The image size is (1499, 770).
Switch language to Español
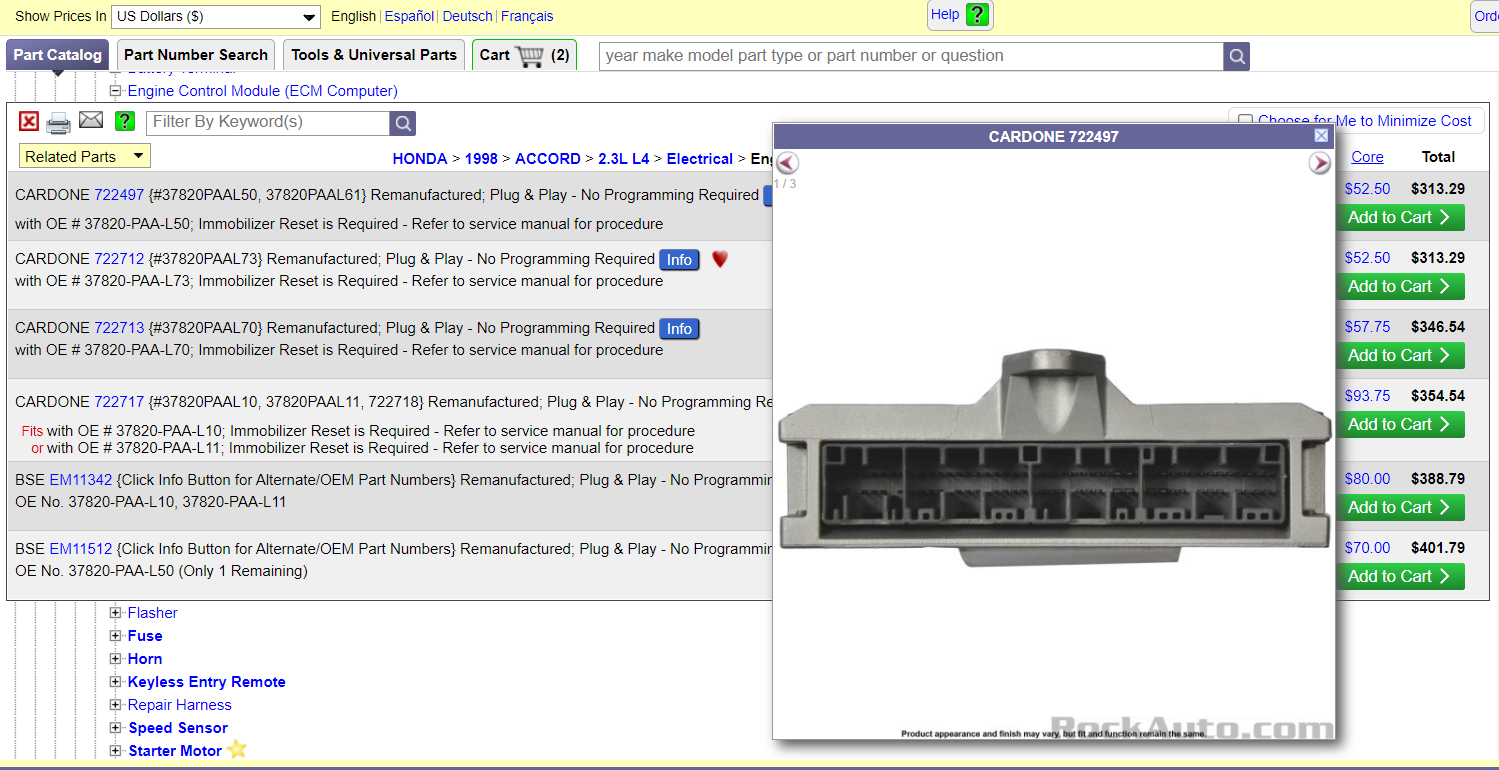coord(410,16)
